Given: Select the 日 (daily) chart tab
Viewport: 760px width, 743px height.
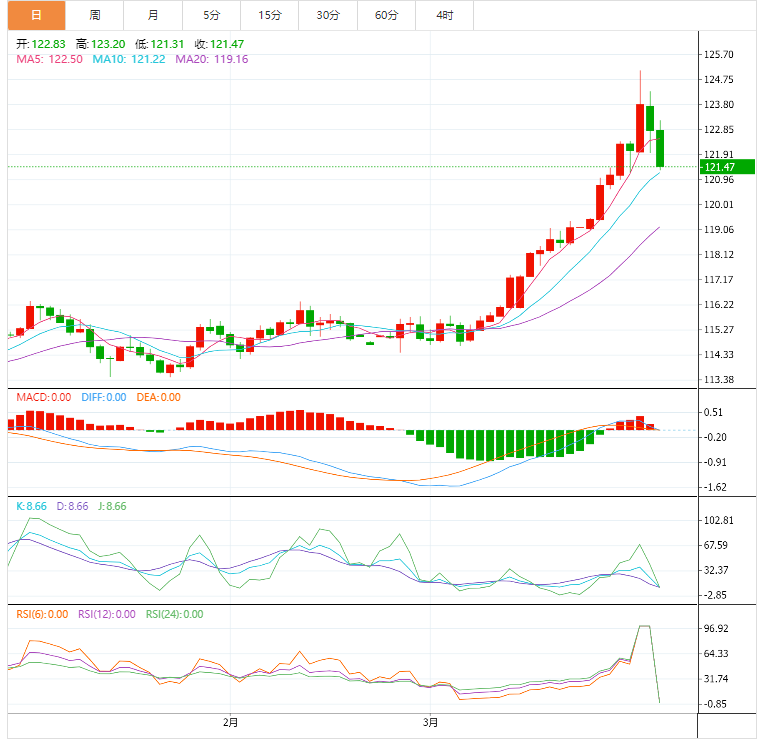Looking at the screenshot, I should pyautogui.click(x=36, y=15).
